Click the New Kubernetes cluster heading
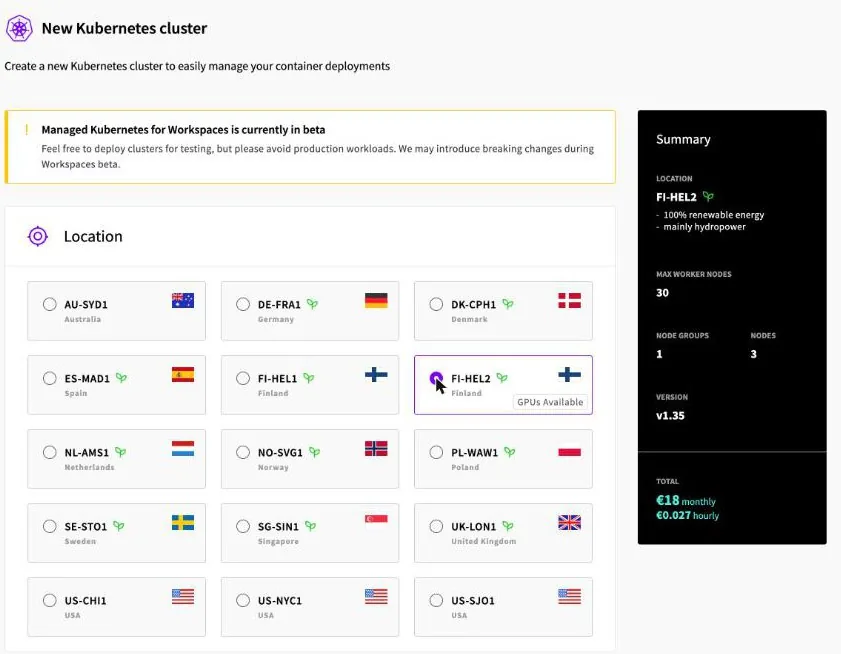The image size is (841, 654). 124,28
